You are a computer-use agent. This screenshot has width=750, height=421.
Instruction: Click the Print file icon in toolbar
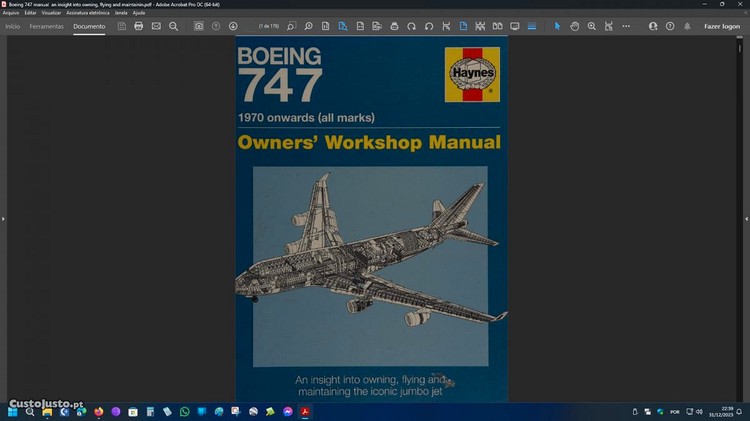pyautogui.click(x=139, y=26)
